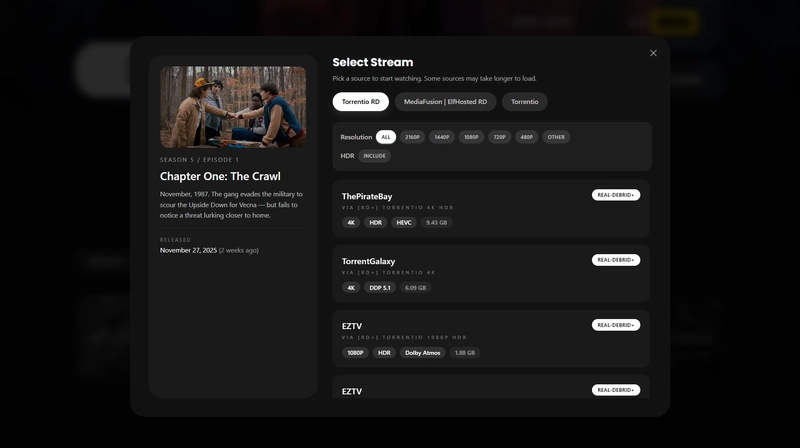800x448 pixels.
Task: Switch to the Torrentio RD source tab
Action: 360,101
